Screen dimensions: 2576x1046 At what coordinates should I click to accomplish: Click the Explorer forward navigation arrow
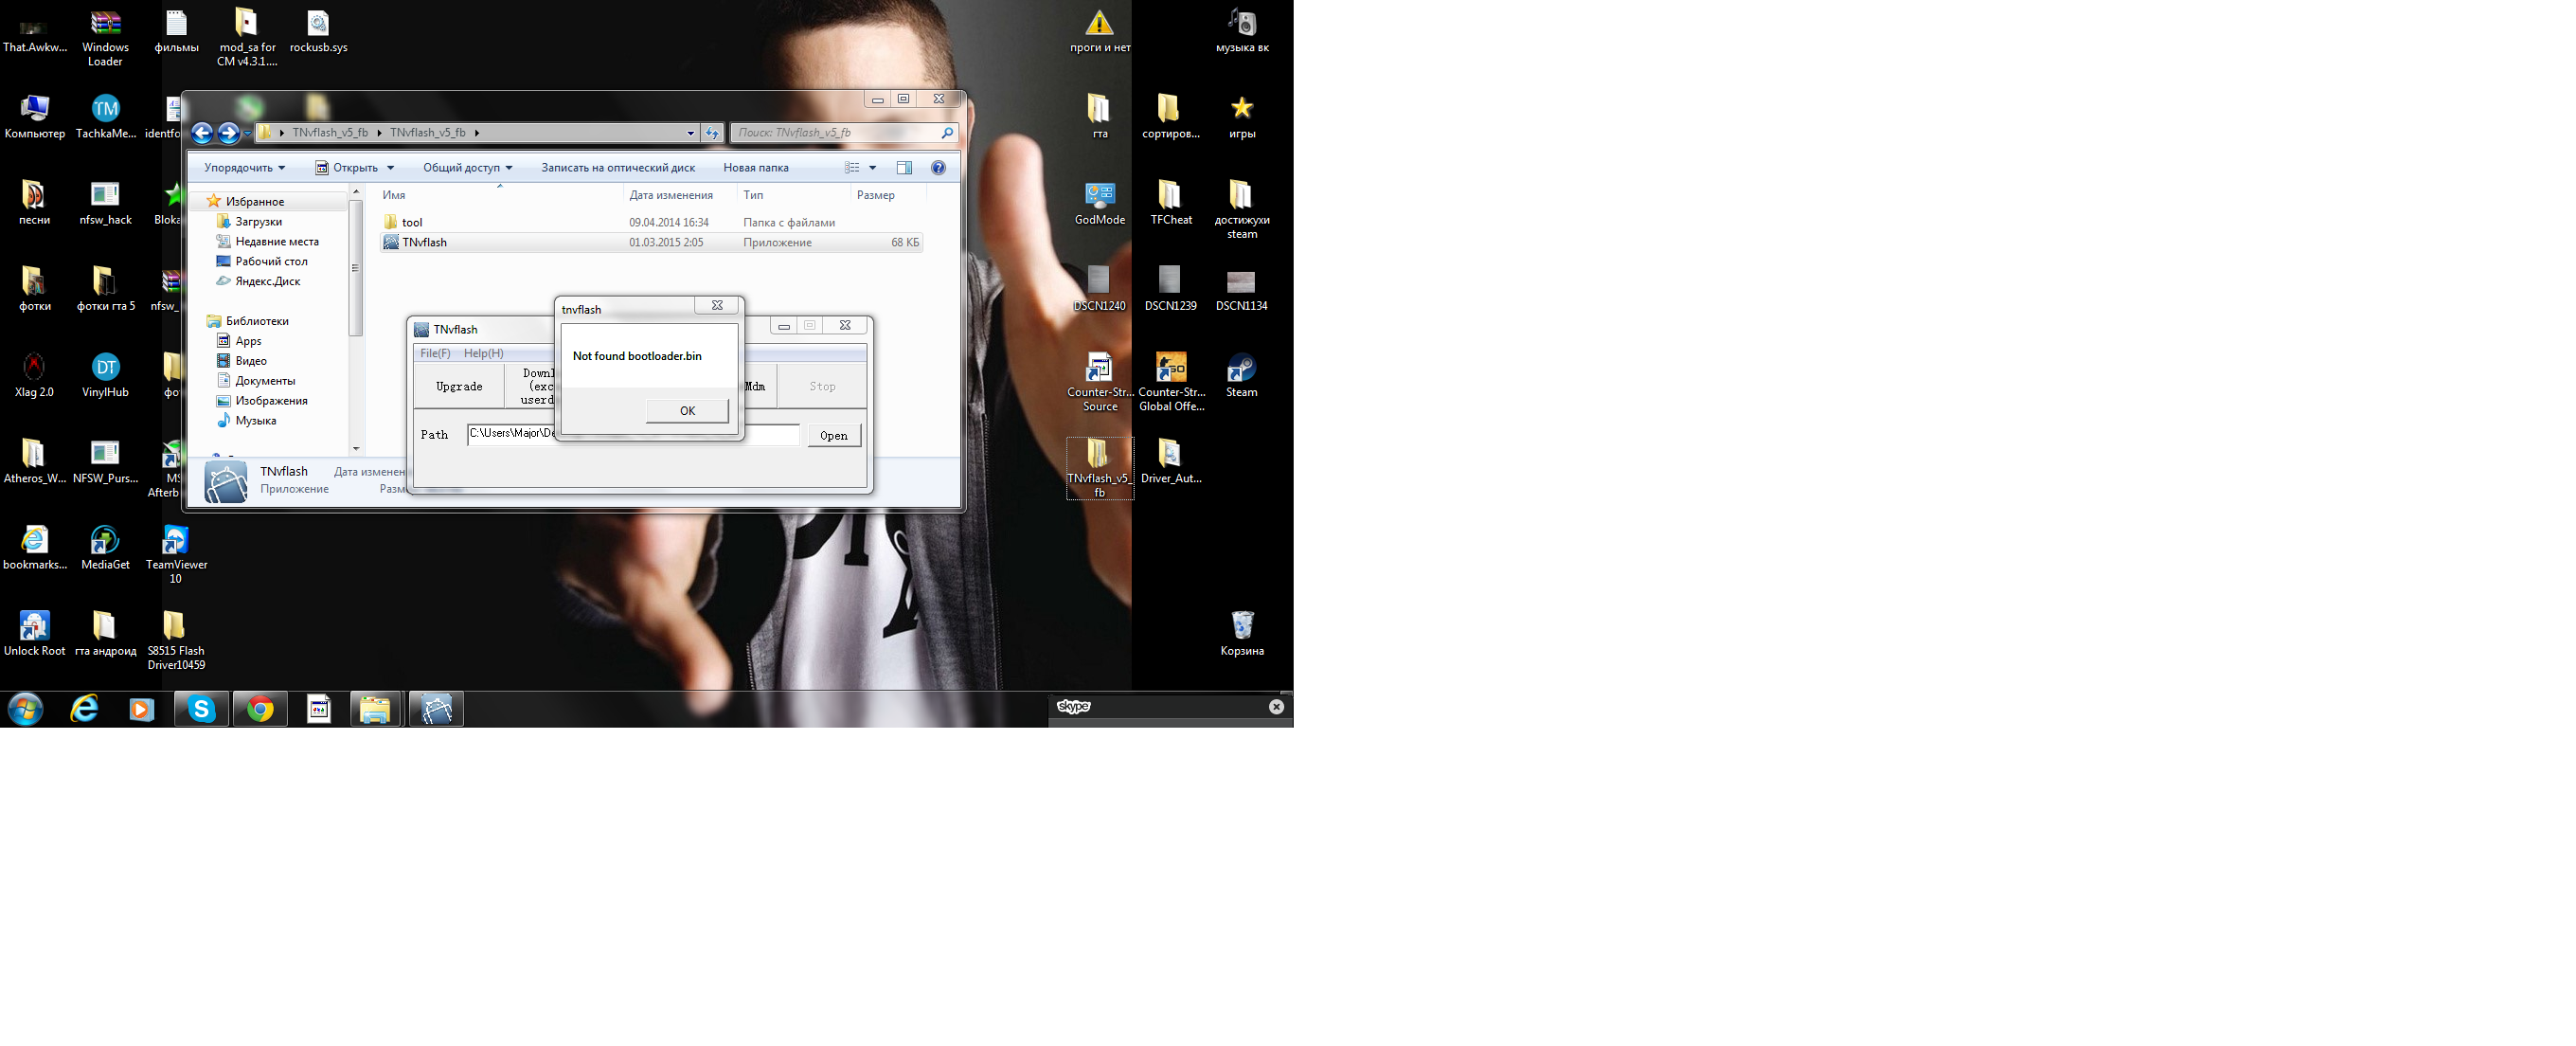pyautogui.click(x=228, y=133)
